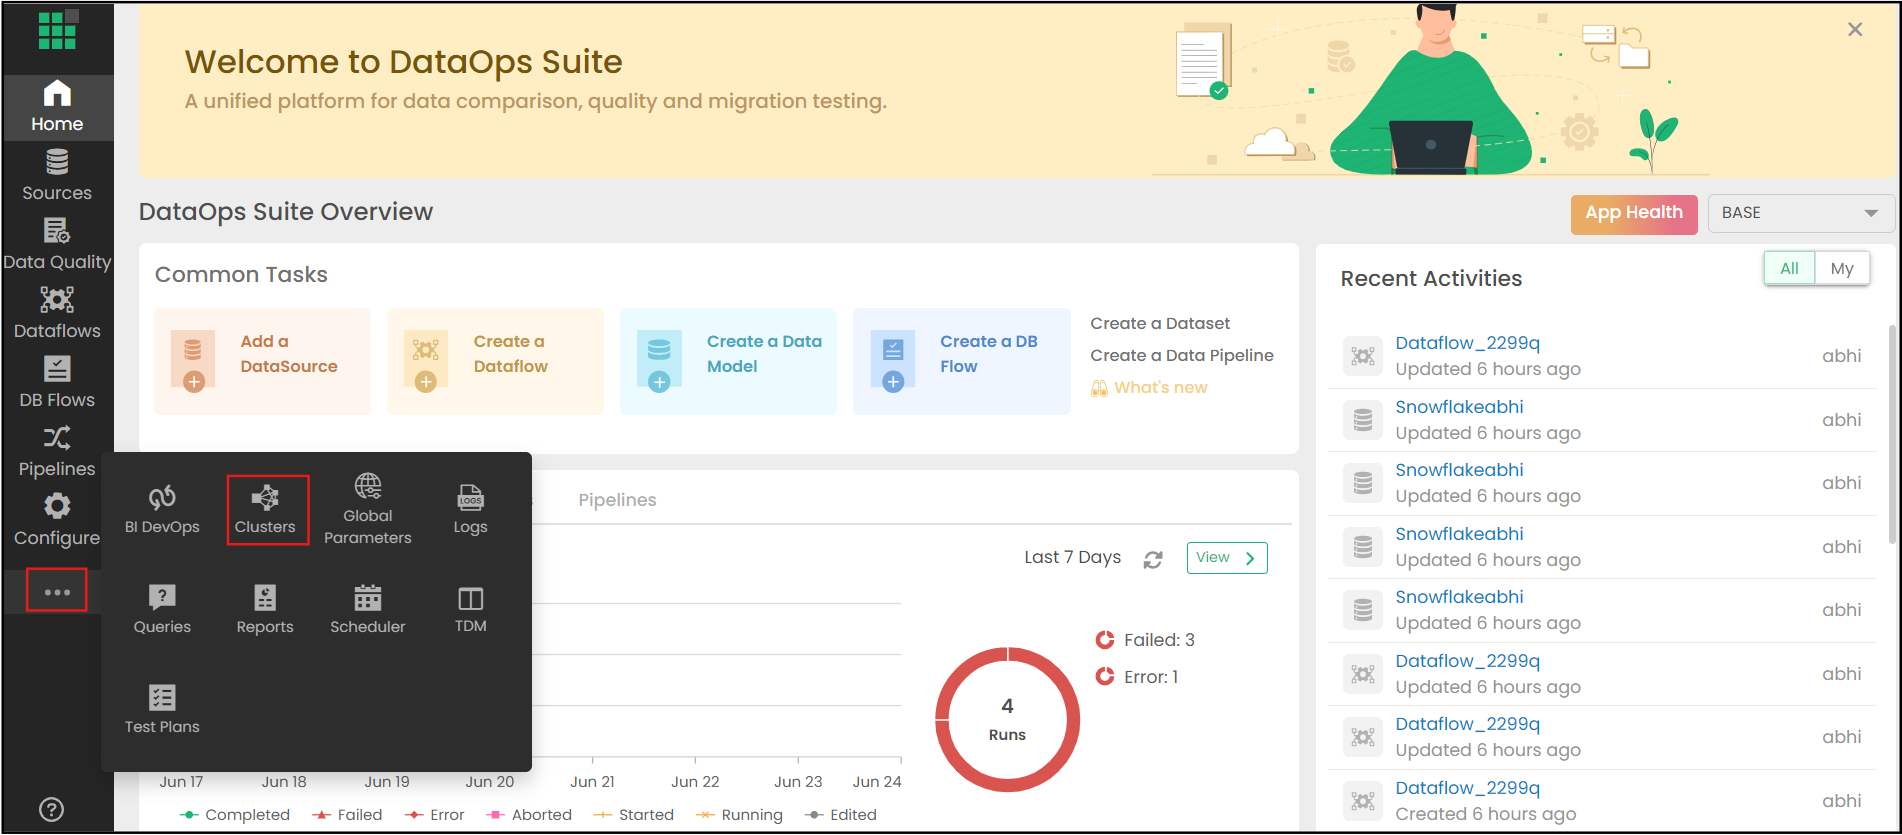The image size is (1902, 835).
Task: Open the Create a Data Pipeline link
Action: pyautogui.click(x=1182, y=355)
